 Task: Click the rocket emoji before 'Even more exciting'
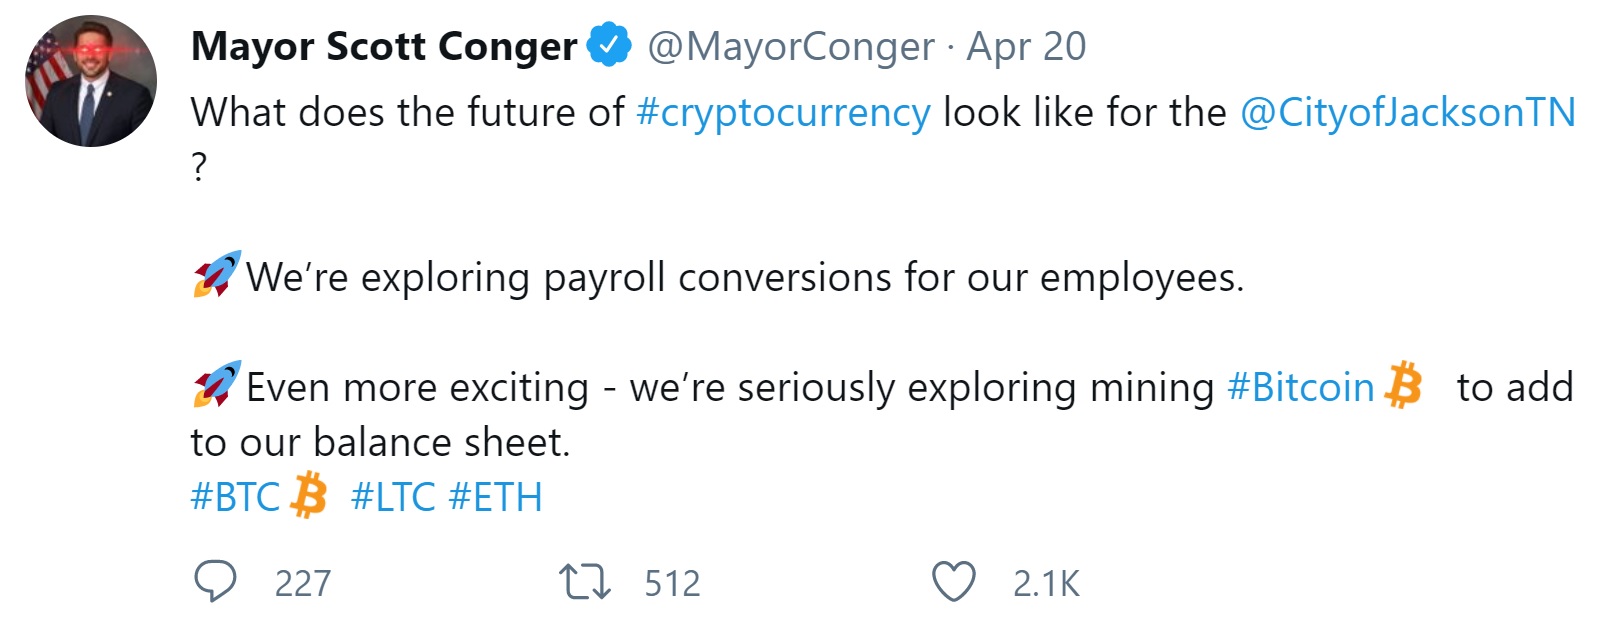(217, 385)
